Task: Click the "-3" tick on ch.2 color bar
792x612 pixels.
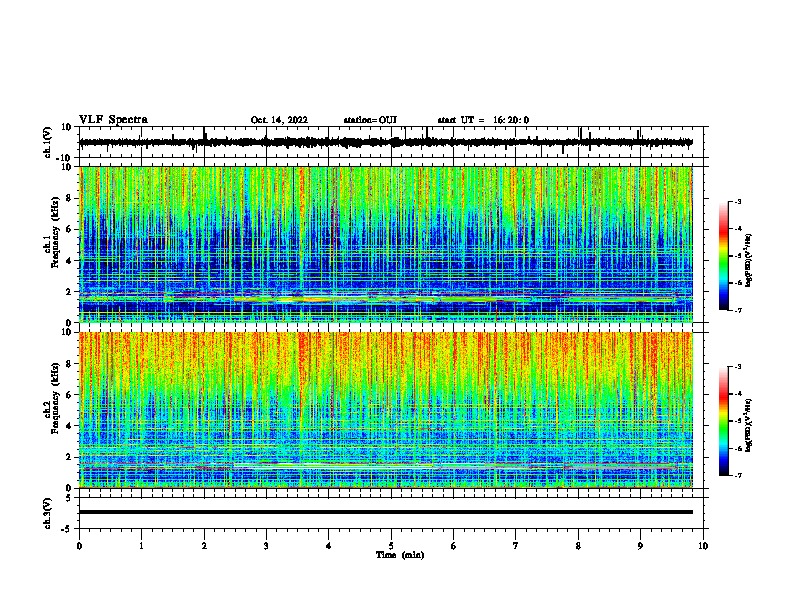Action: coord(737,367)
